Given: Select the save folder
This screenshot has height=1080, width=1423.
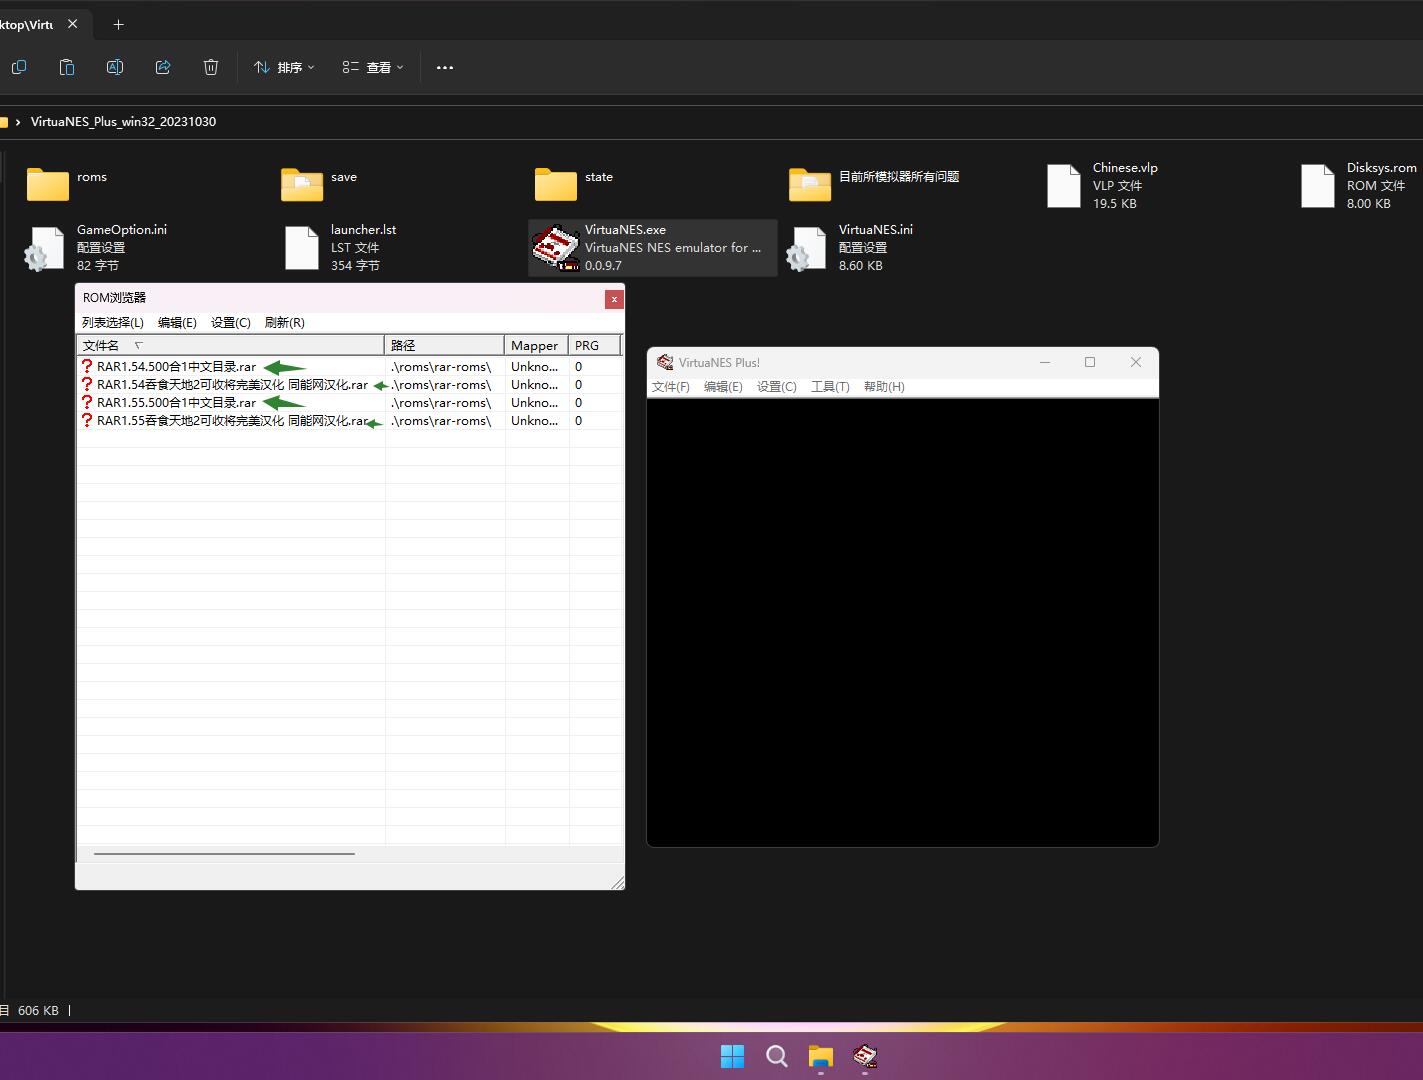Looking at the screenshot, I should click(x=318, y=184).
